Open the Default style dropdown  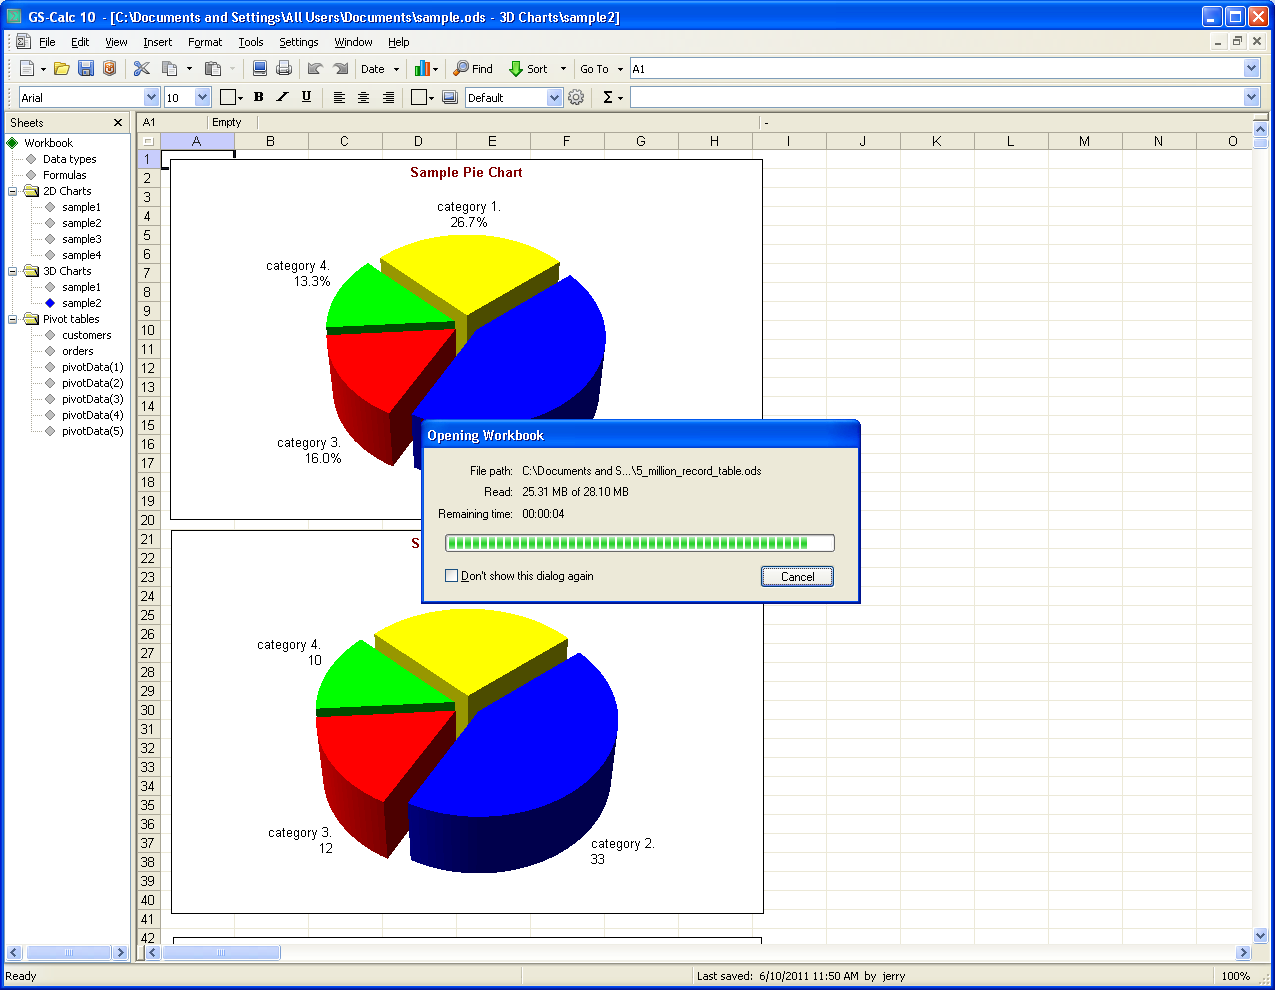click(555, 97)
